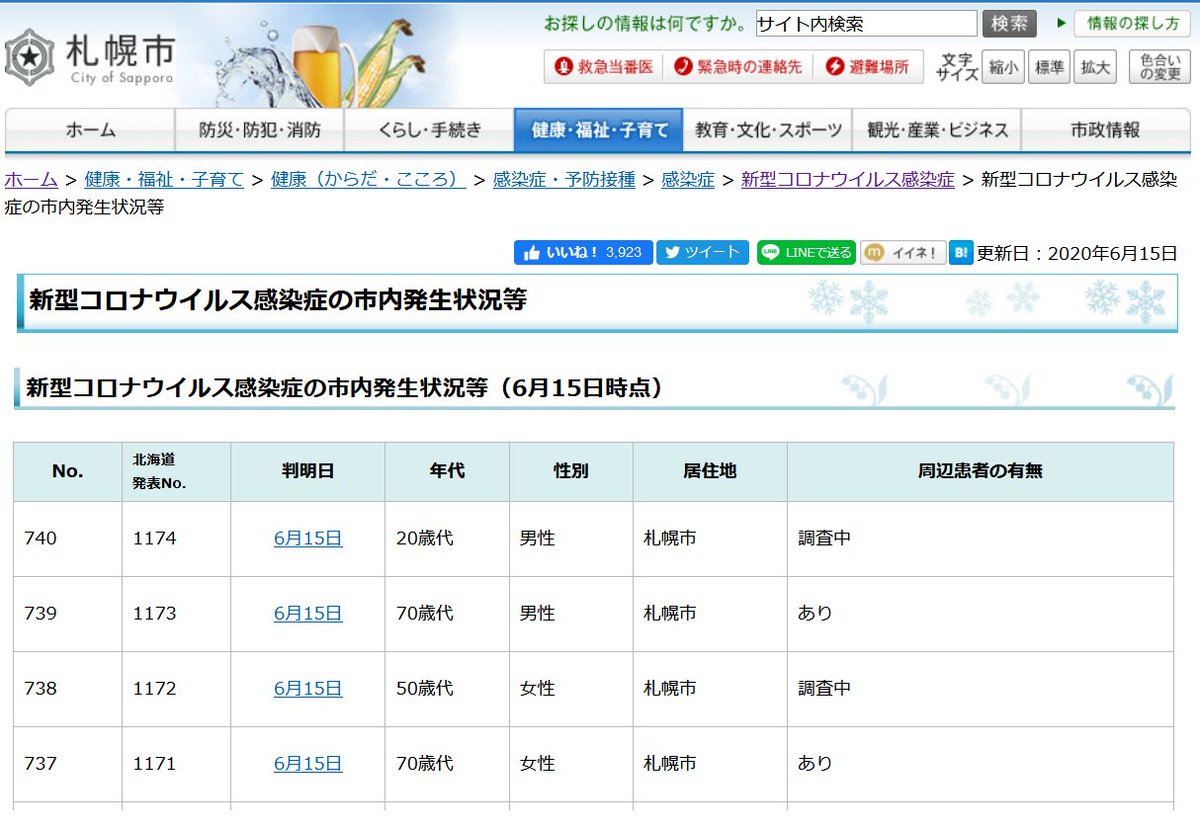
Task: Click the Facebook いいね! like button
Action: [x=583, y=252]
